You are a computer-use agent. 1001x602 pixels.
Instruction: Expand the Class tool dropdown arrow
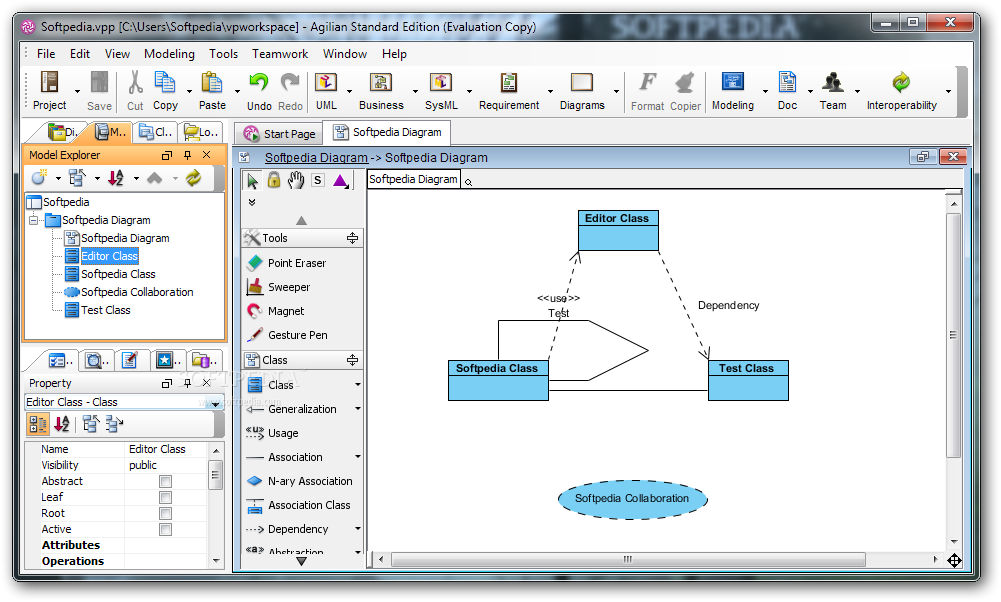(x=358, y=385)
